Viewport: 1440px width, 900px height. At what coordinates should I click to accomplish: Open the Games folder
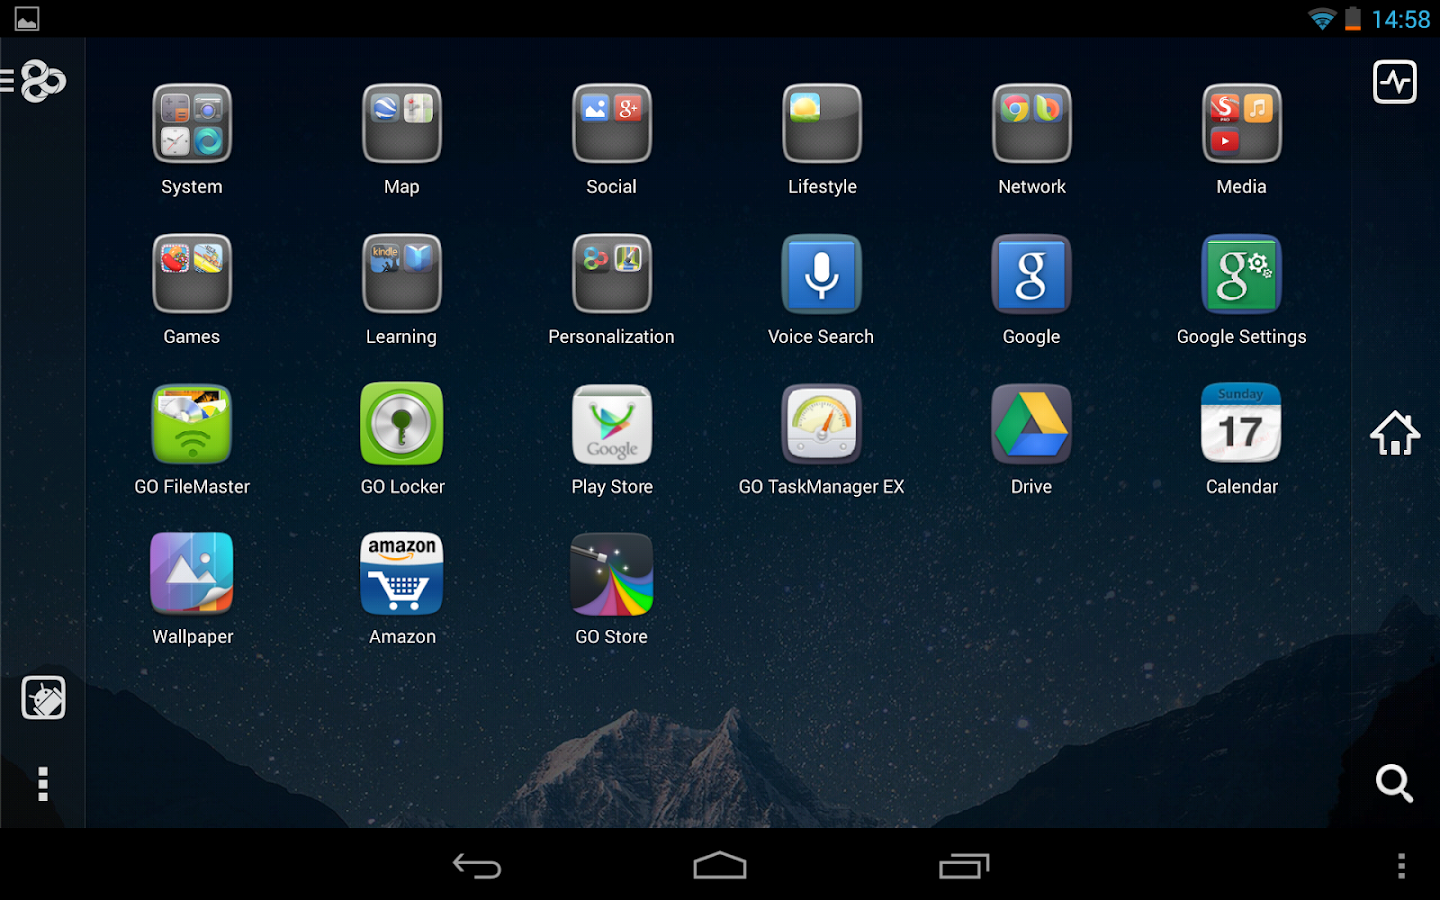pos(192,274)
